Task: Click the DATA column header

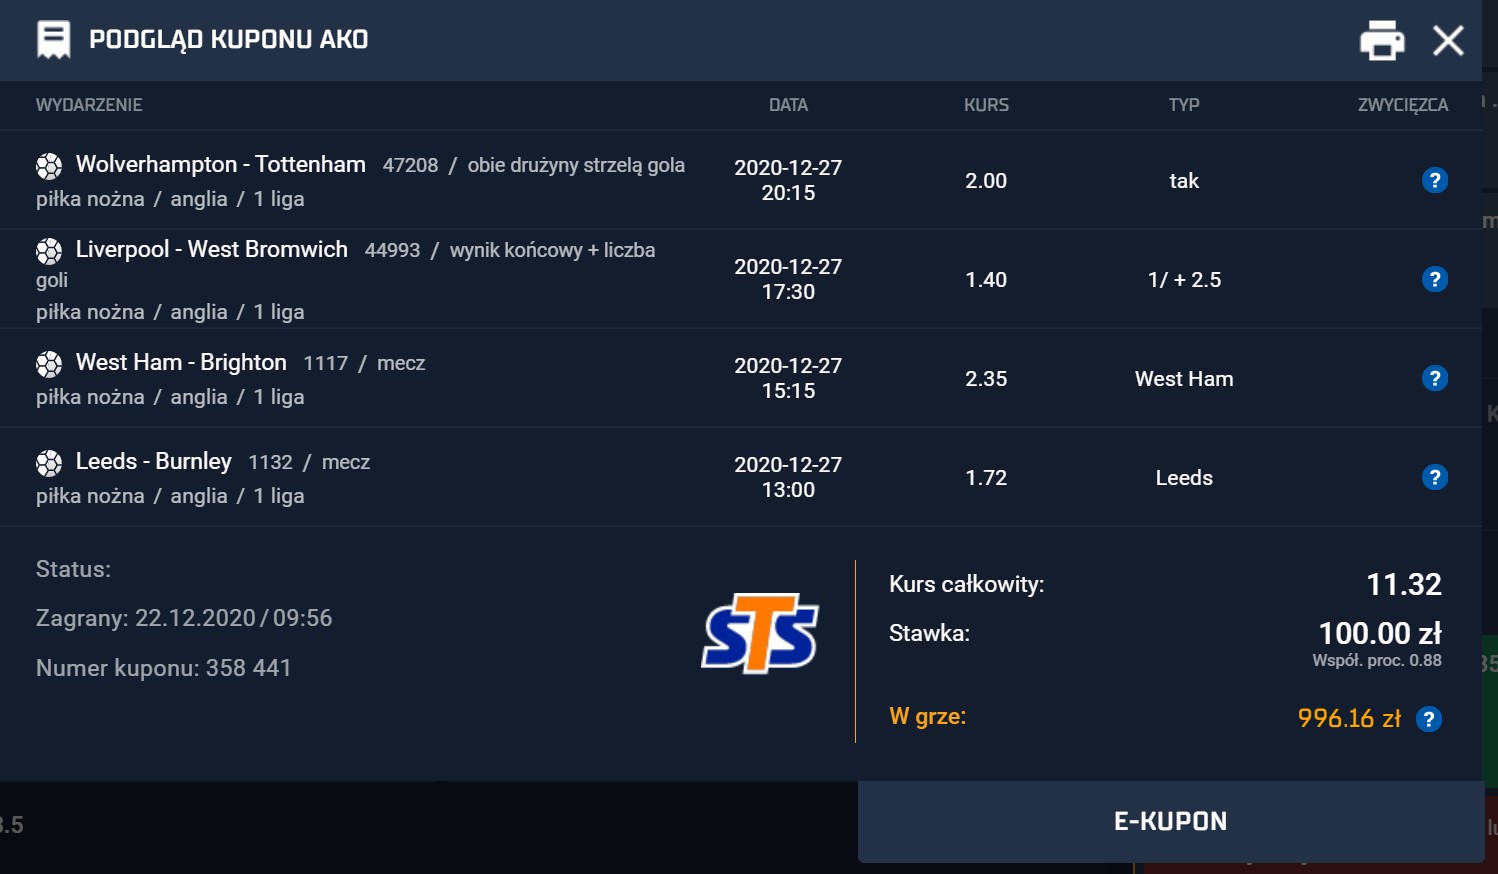Action: pos(788,105)
